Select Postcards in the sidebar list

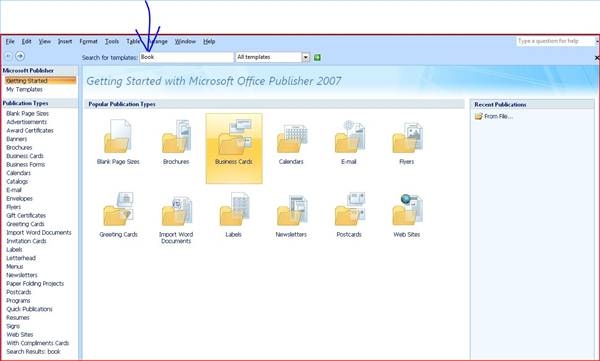tap(19, 292)
